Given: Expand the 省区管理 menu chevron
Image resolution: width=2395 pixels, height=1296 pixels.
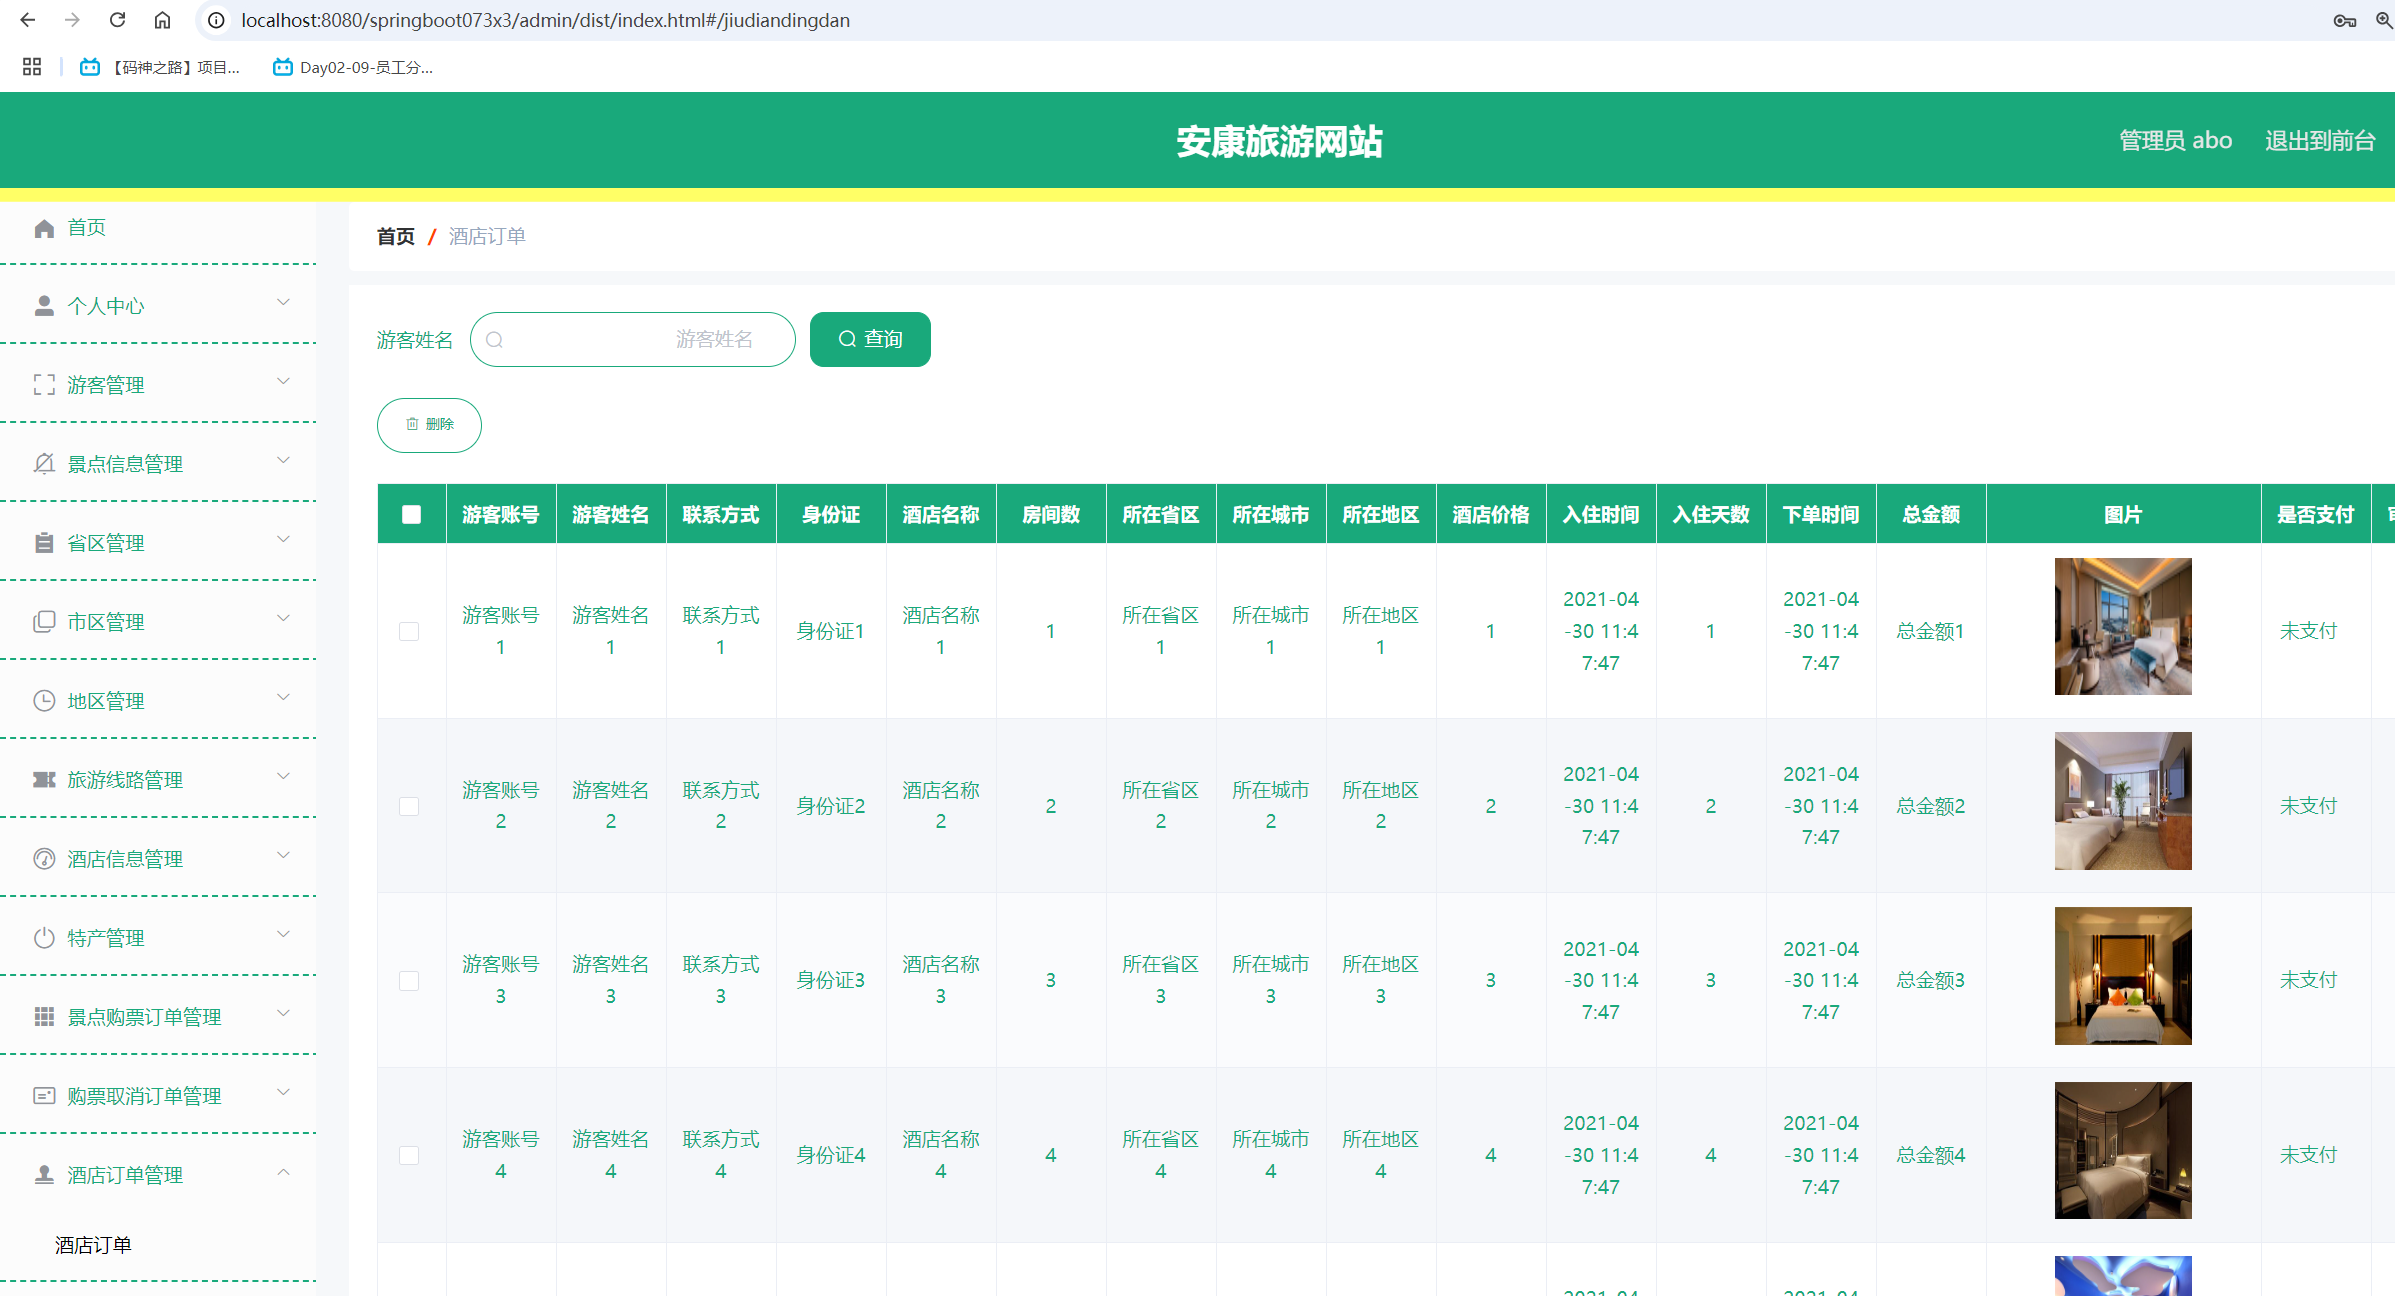Looking at the screenshot, I should click(x=283, y=539).
